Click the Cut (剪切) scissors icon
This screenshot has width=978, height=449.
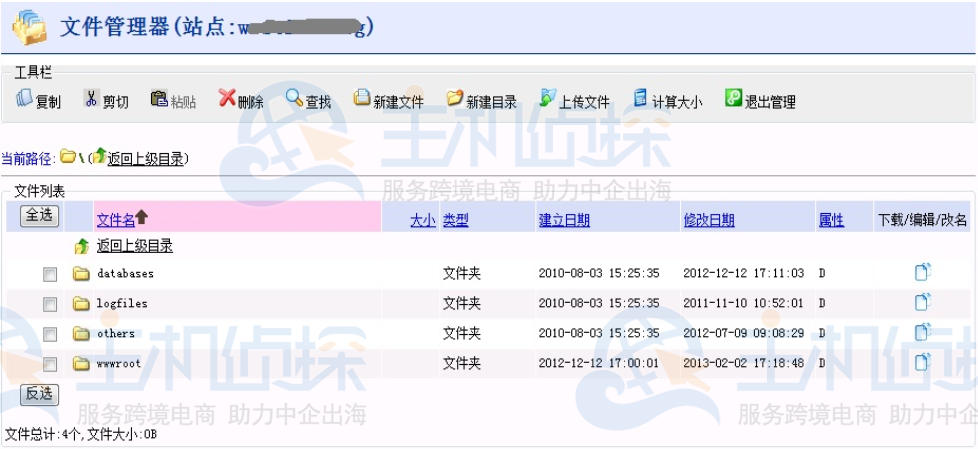click(91, 99)
